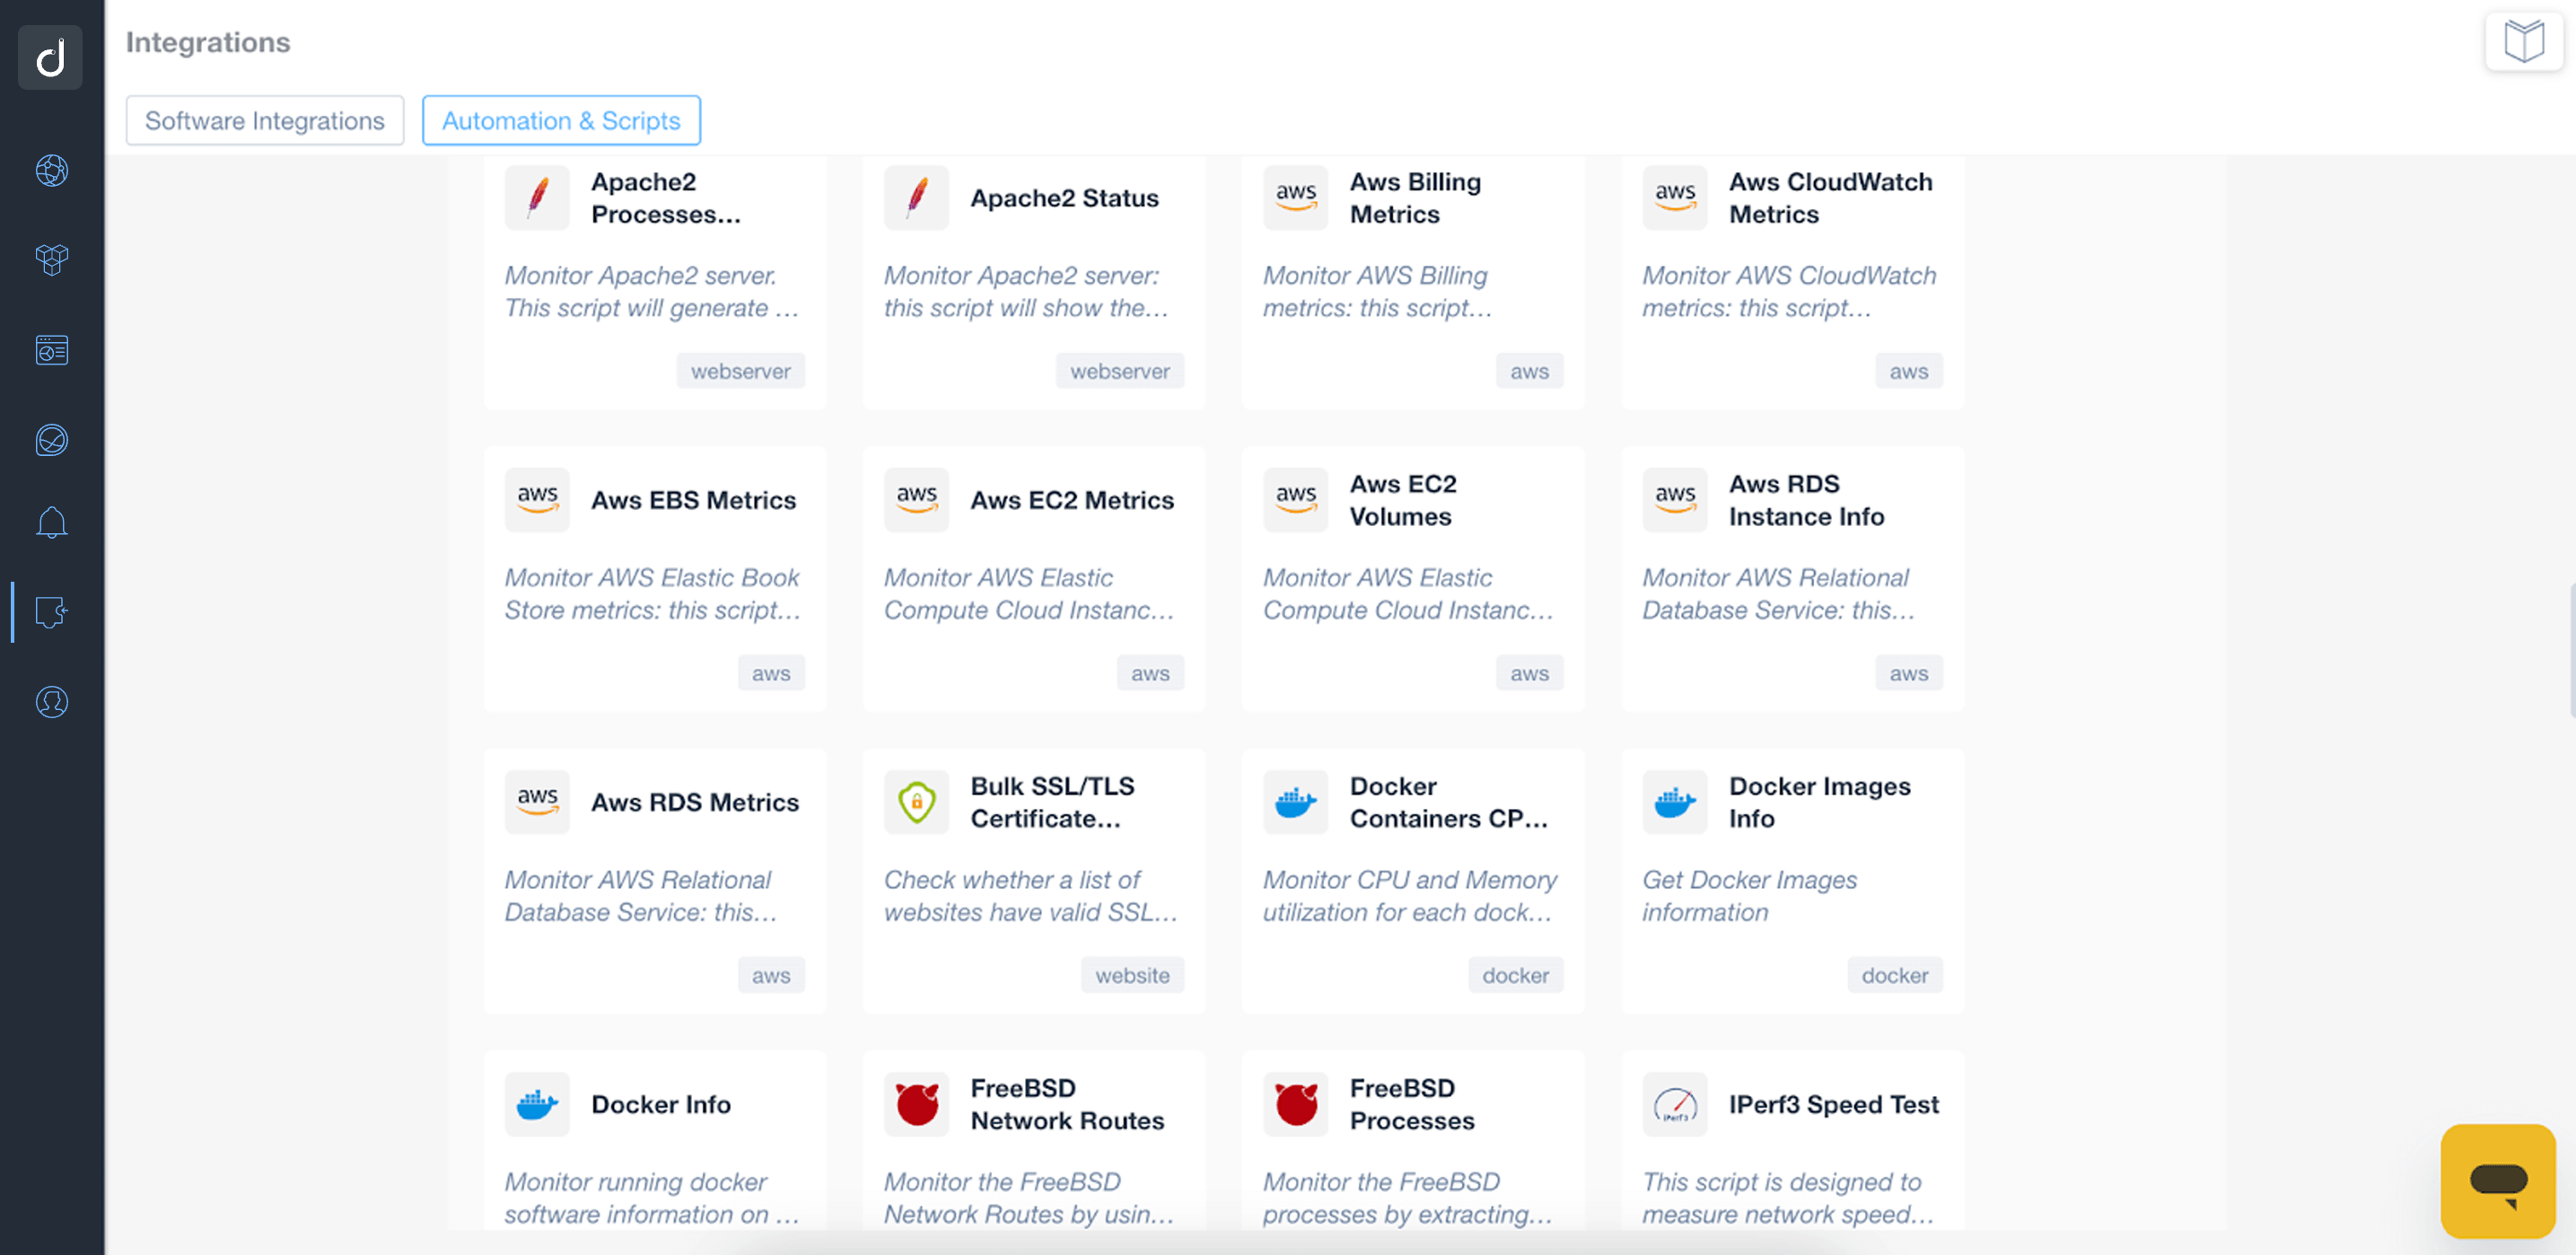The image size is (2576, 1255).
Task: Open the chart metrics sidebar icon
Action: pyautogui.click(x=52, y=440)
